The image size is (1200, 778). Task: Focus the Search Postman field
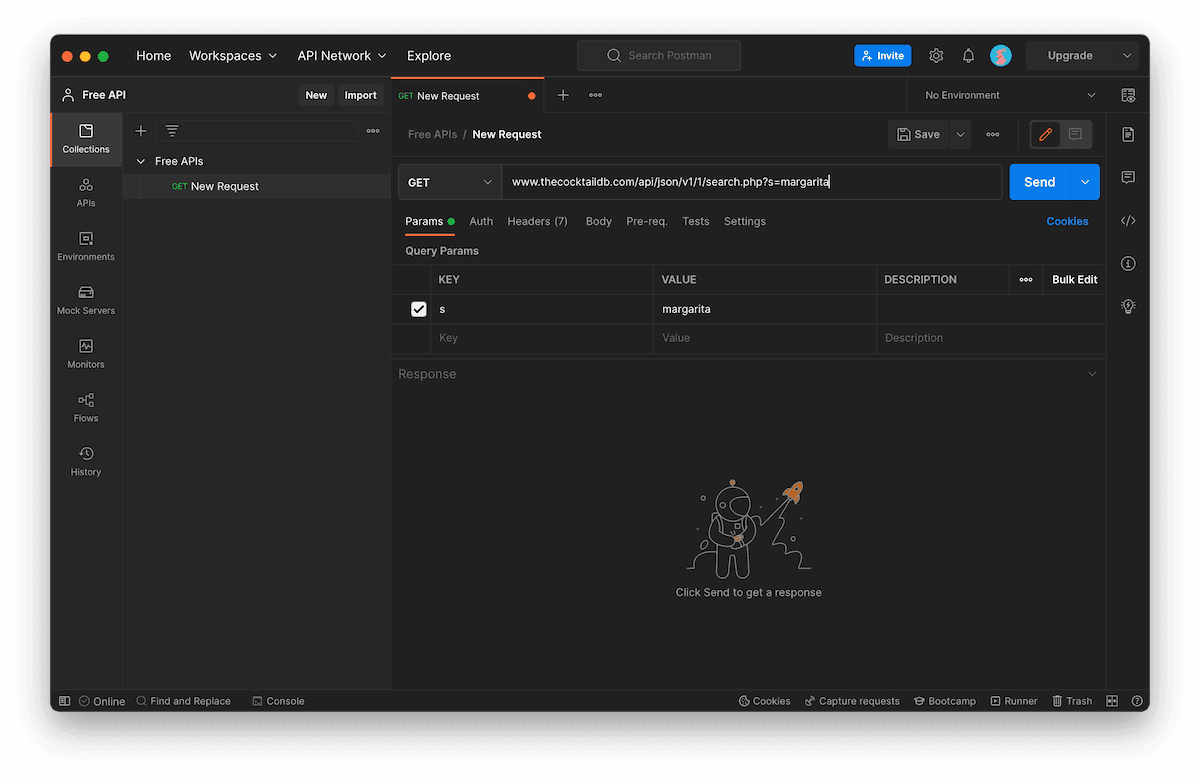click(659, 56)
